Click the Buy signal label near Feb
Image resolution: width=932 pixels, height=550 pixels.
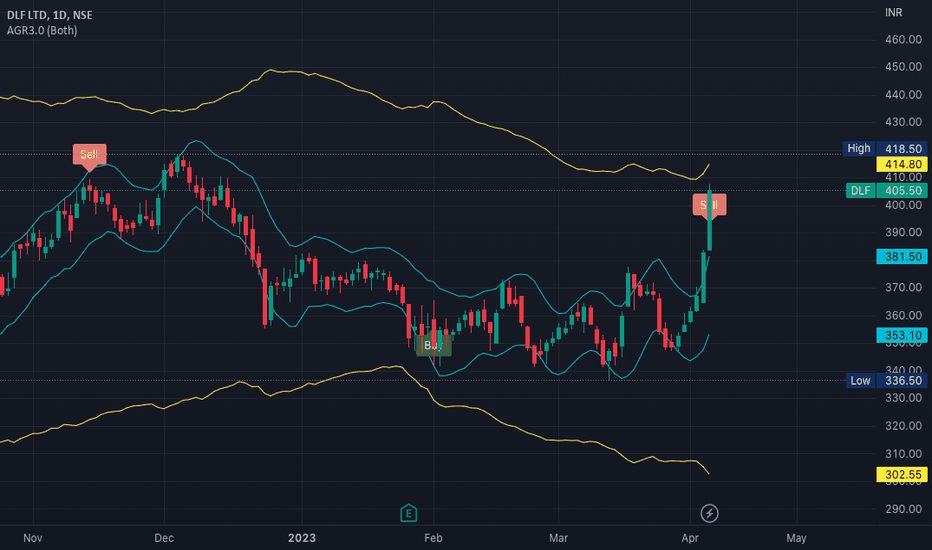433,345
